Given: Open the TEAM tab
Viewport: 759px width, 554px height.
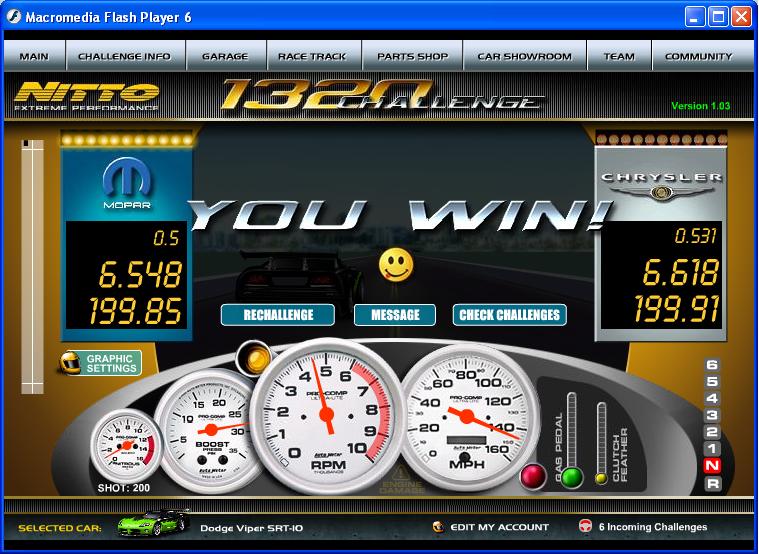Looking at the screenshot, I should tap(619, 56).
